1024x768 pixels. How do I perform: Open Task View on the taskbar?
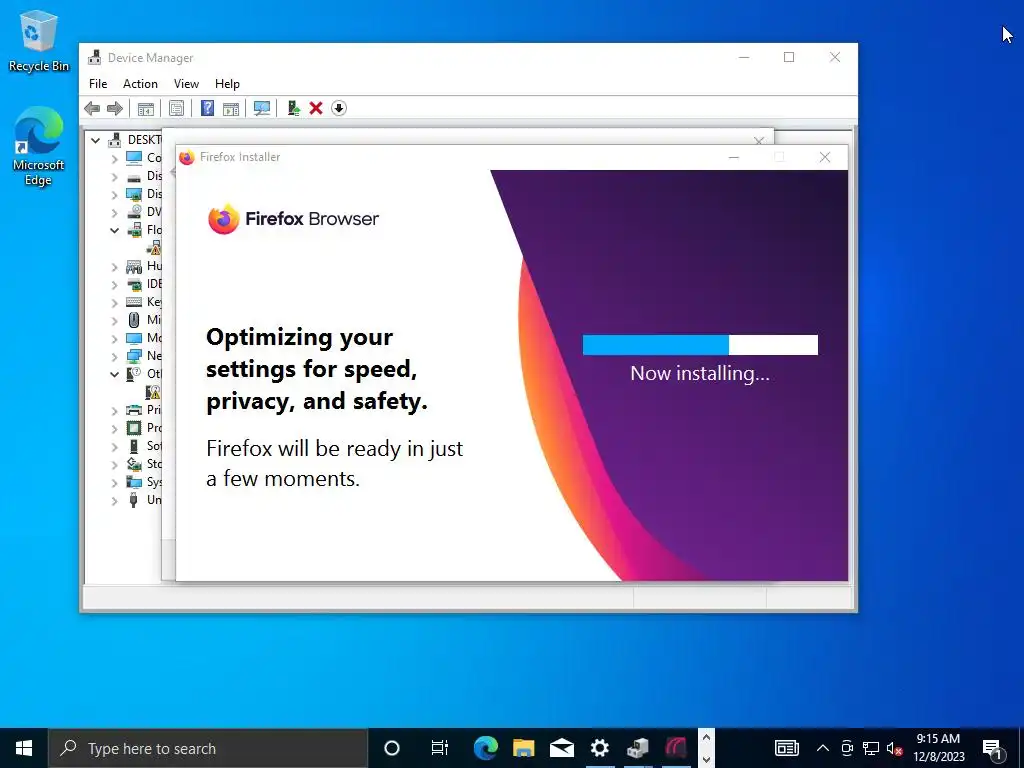(440, 748)
